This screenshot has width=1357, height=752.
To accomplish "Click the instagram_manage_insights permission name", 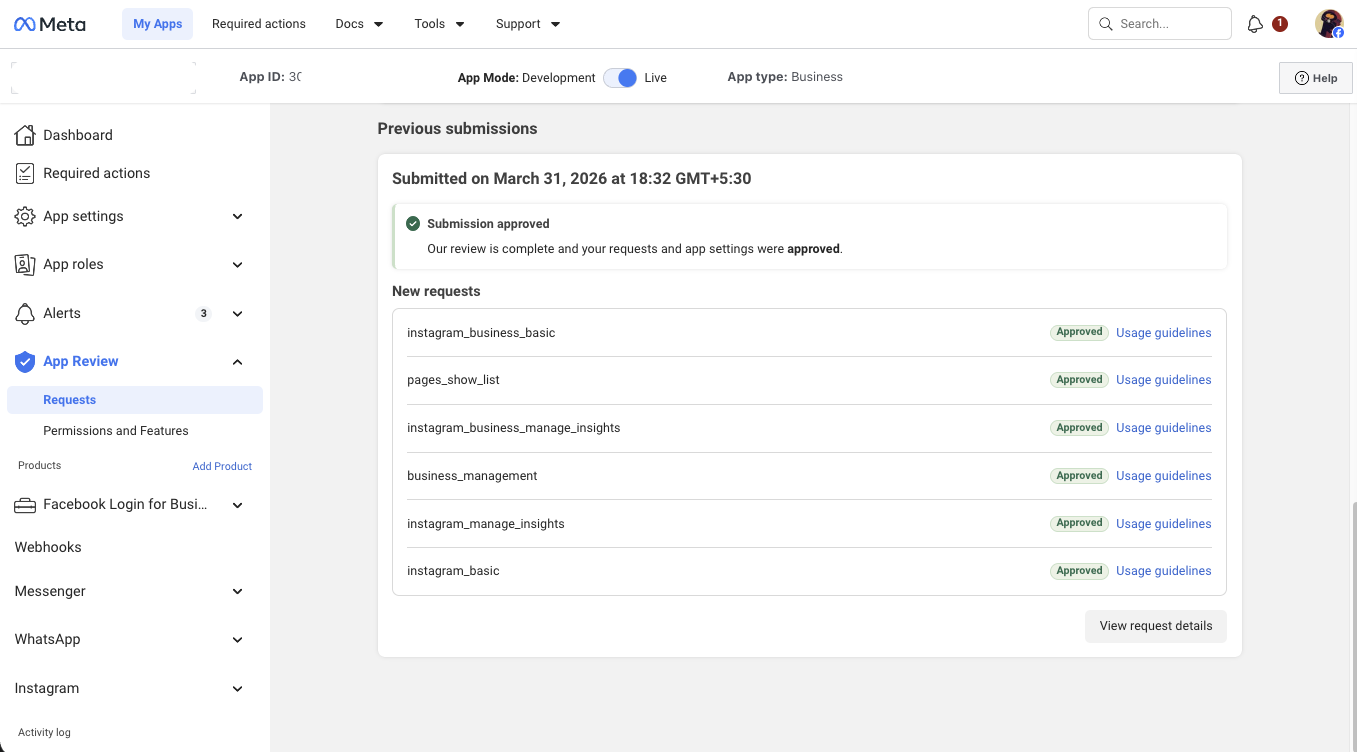I will coord(486,524).
